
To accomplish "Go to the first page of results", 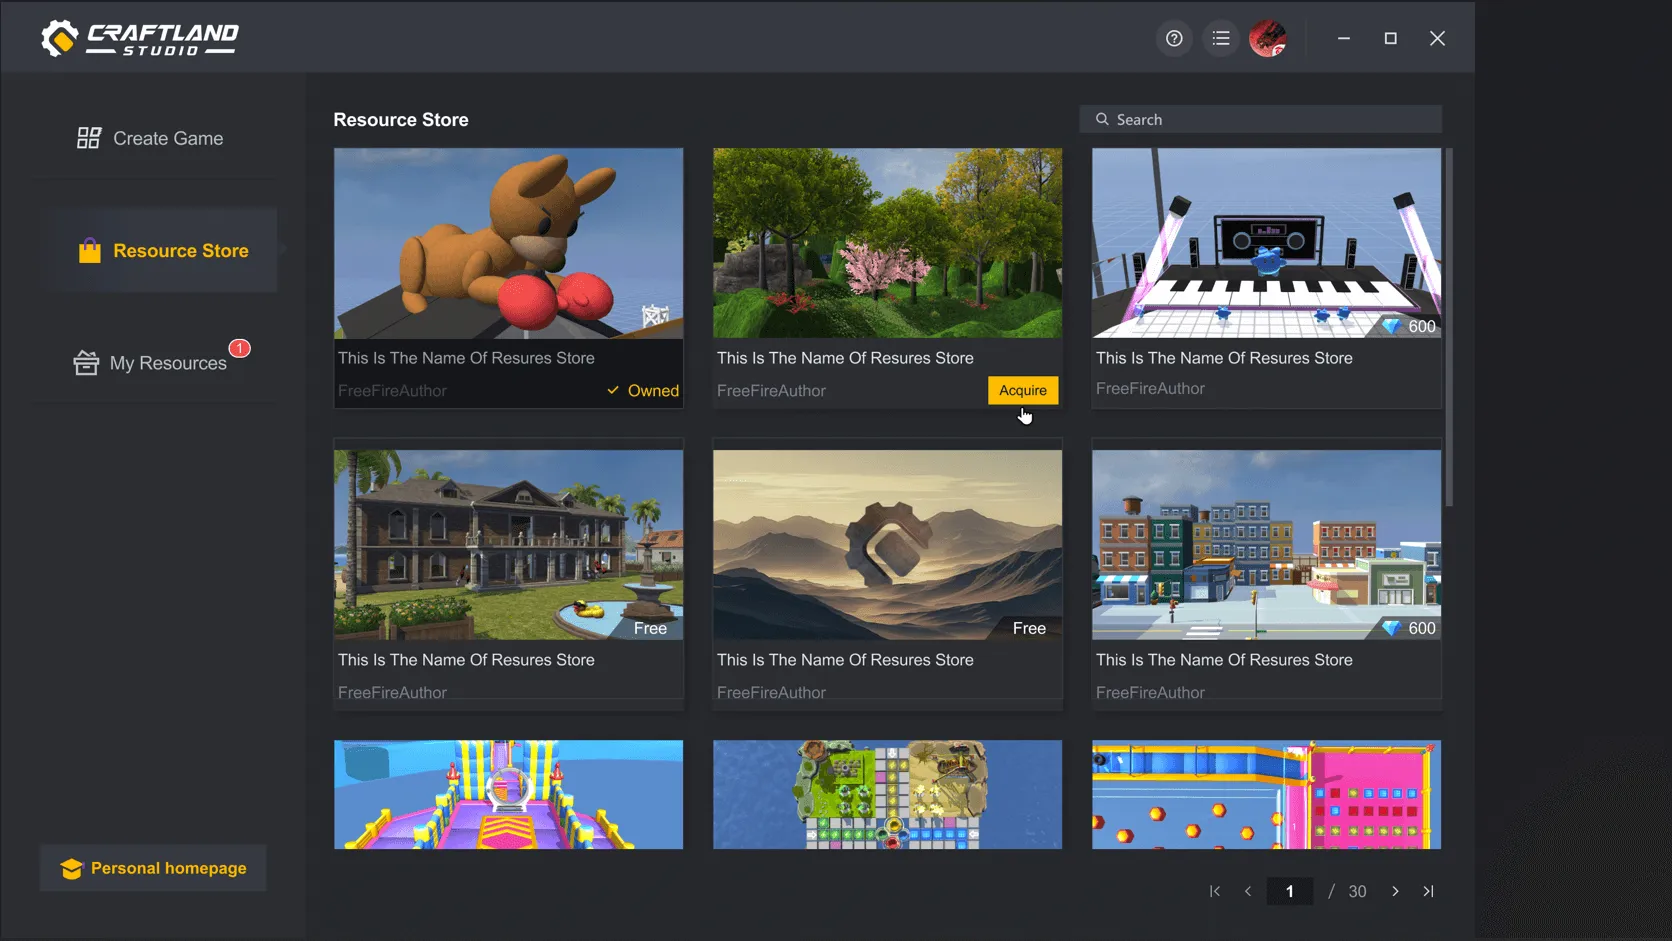I will coord(1215,891).
